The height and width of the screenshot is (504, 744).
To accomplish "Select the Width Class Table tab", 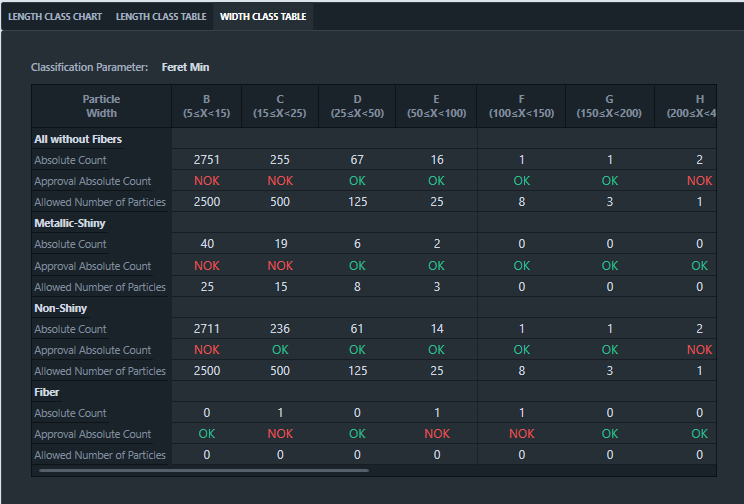I will point(262,17).
